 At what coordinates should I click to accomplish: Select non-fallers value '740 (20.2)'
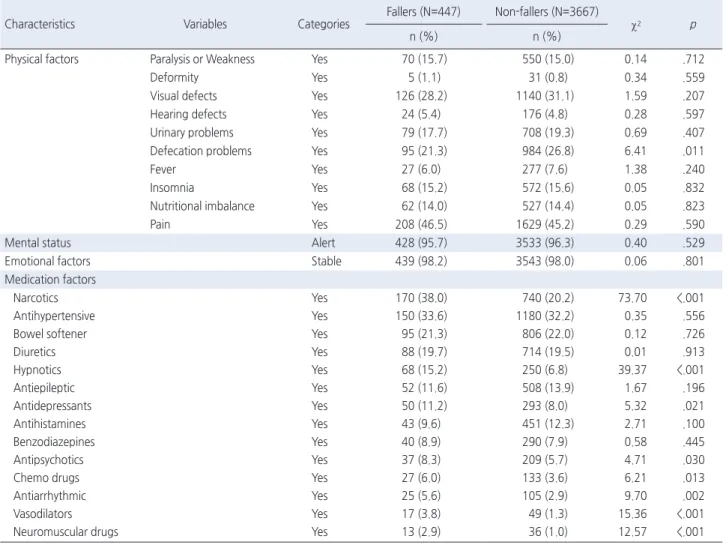click(548, 298)
